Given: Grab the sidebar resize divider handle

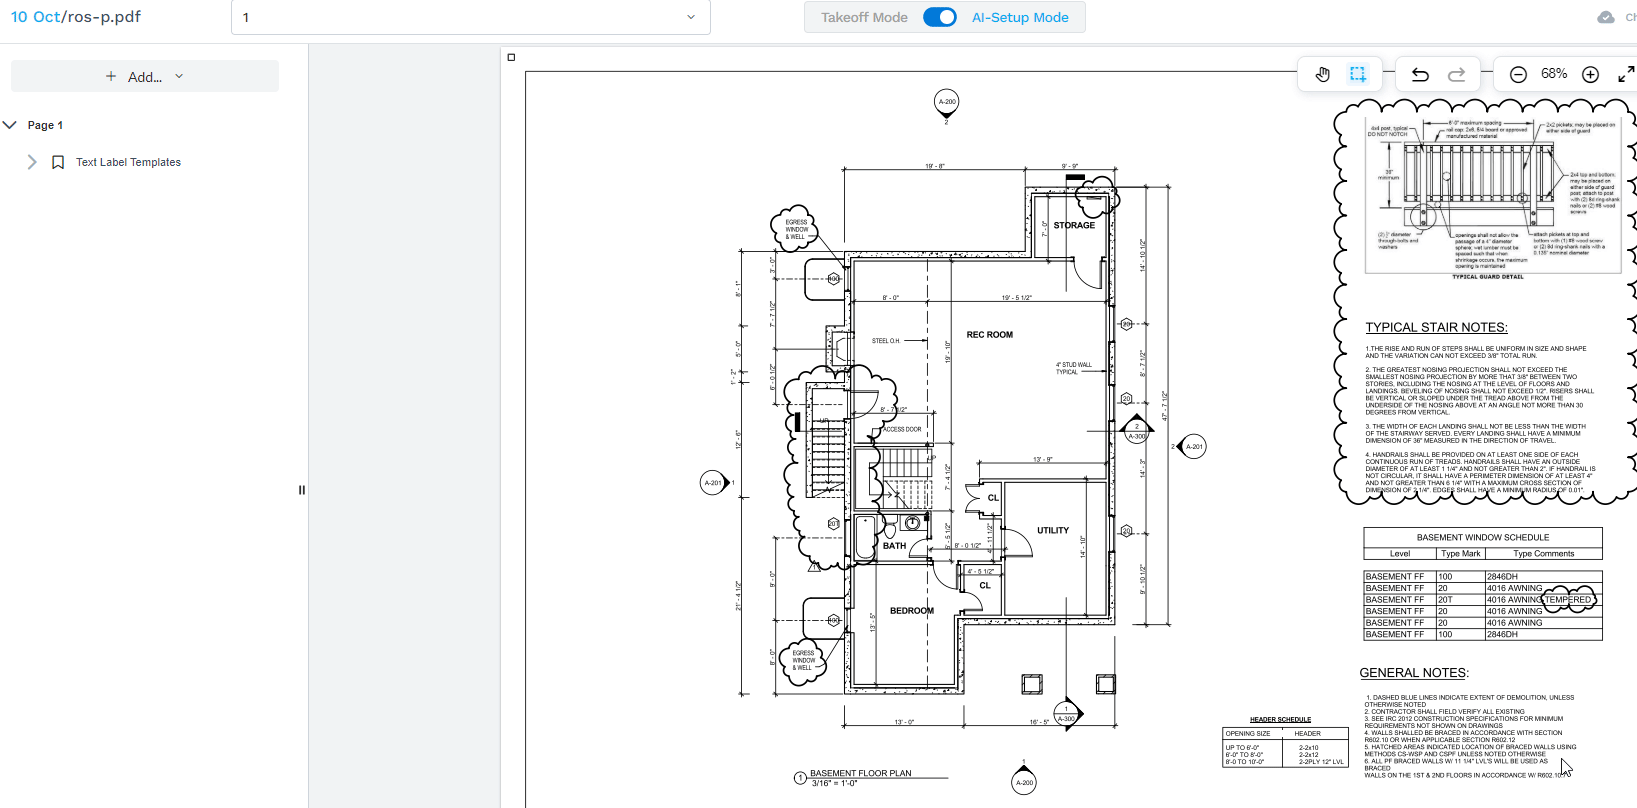Looking at the screenshot, I should pos(301,490).
